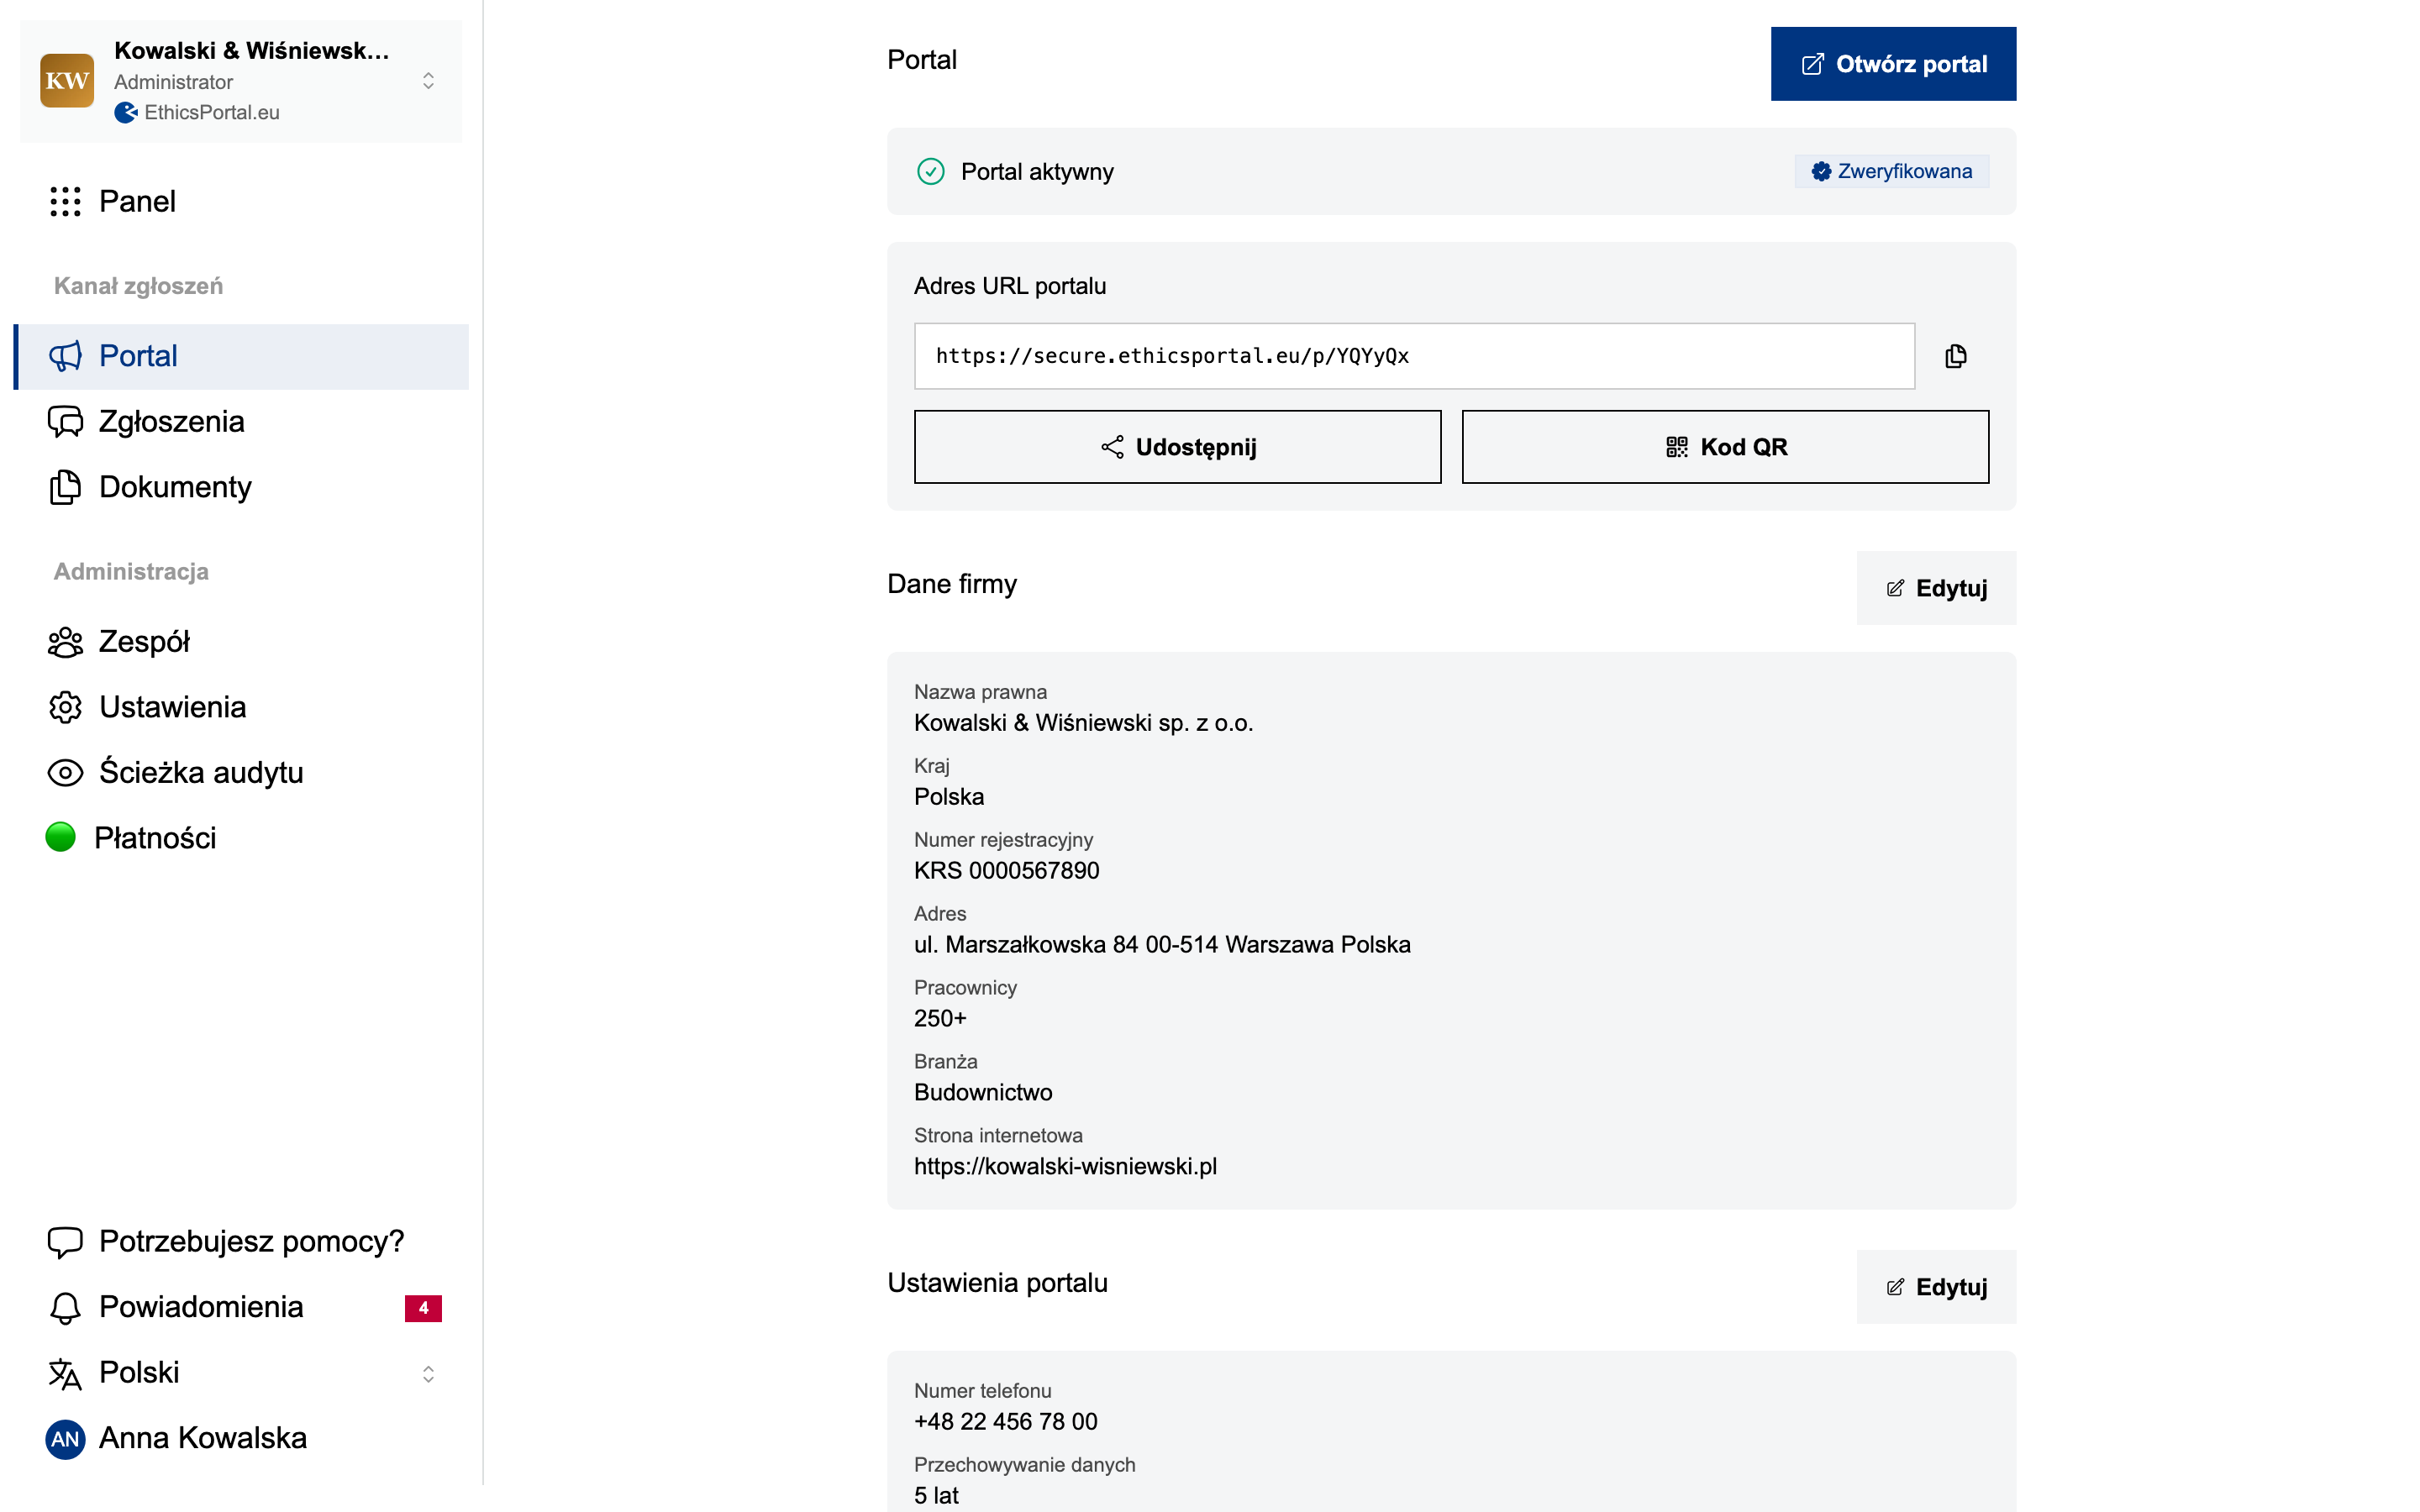2420x1512 pixels.
Task: Click the portal URL input field
Action: click(1414, 356)
